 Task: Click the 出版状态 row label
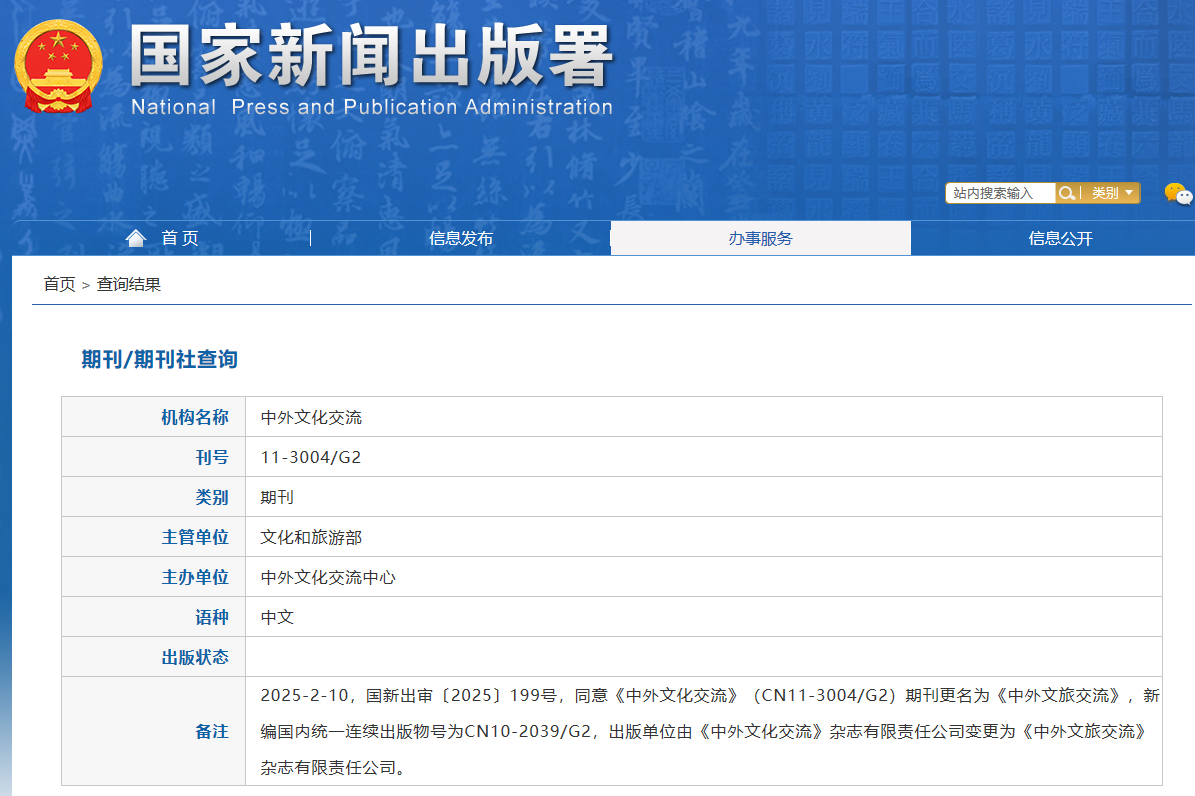(194, 657)
